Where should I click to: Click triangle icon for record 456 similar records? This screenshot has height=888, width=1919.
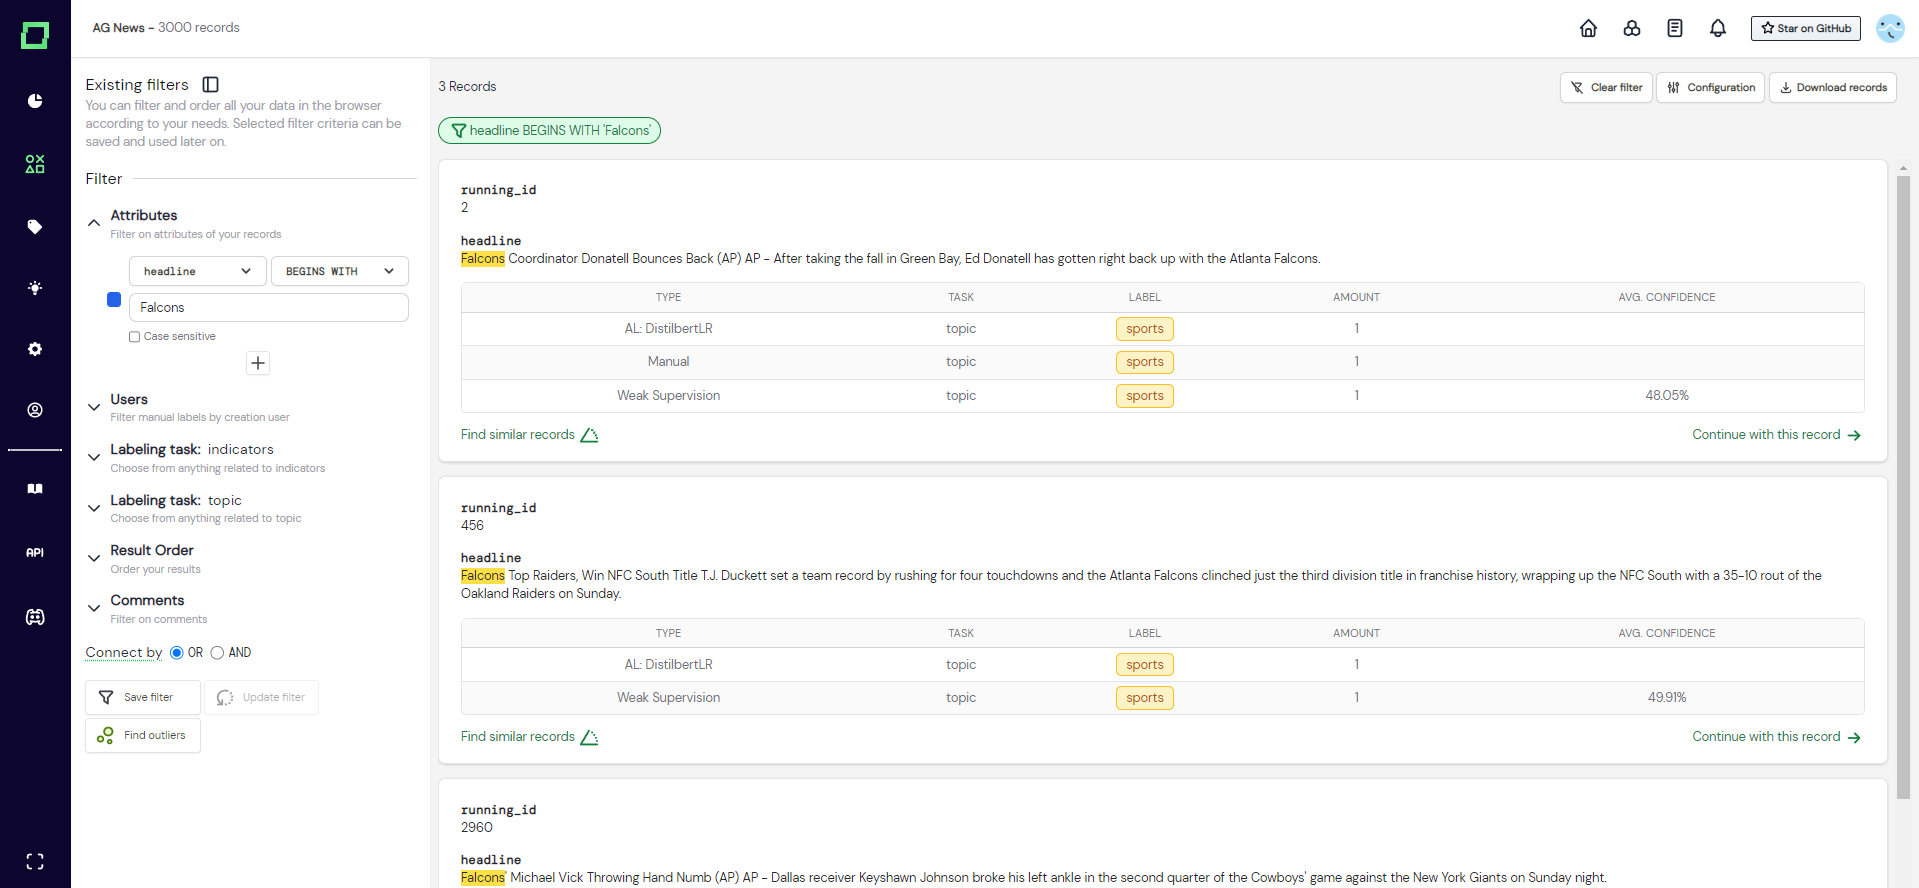point(589,737)
